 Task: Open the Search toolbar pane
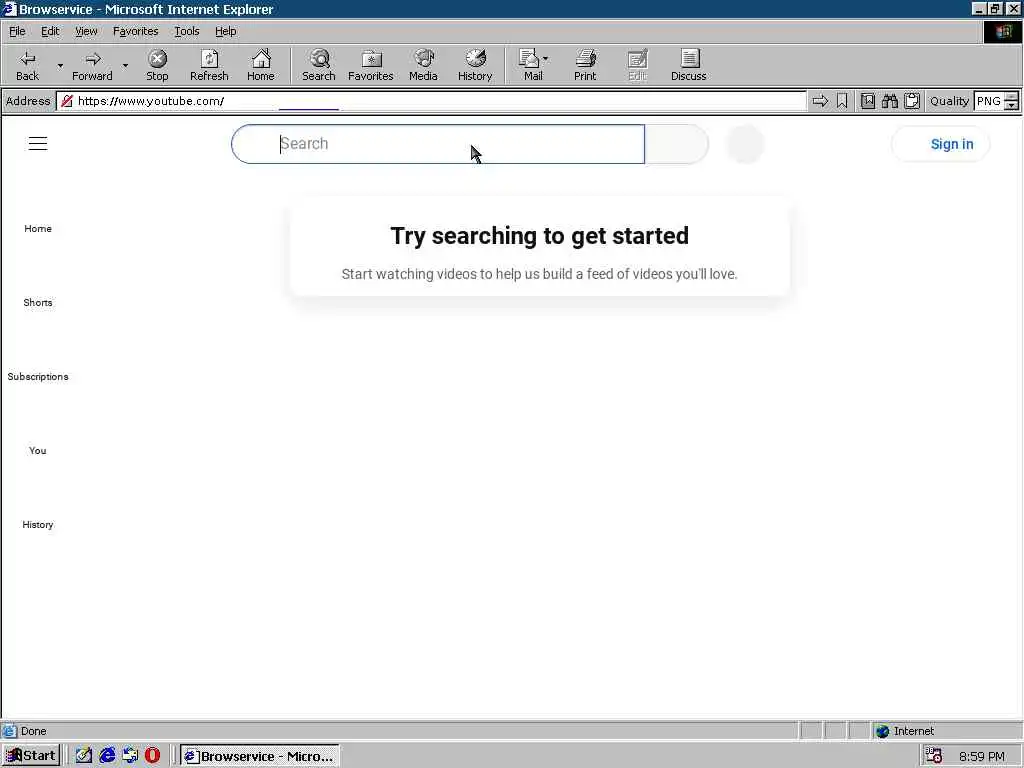[319, 65]
